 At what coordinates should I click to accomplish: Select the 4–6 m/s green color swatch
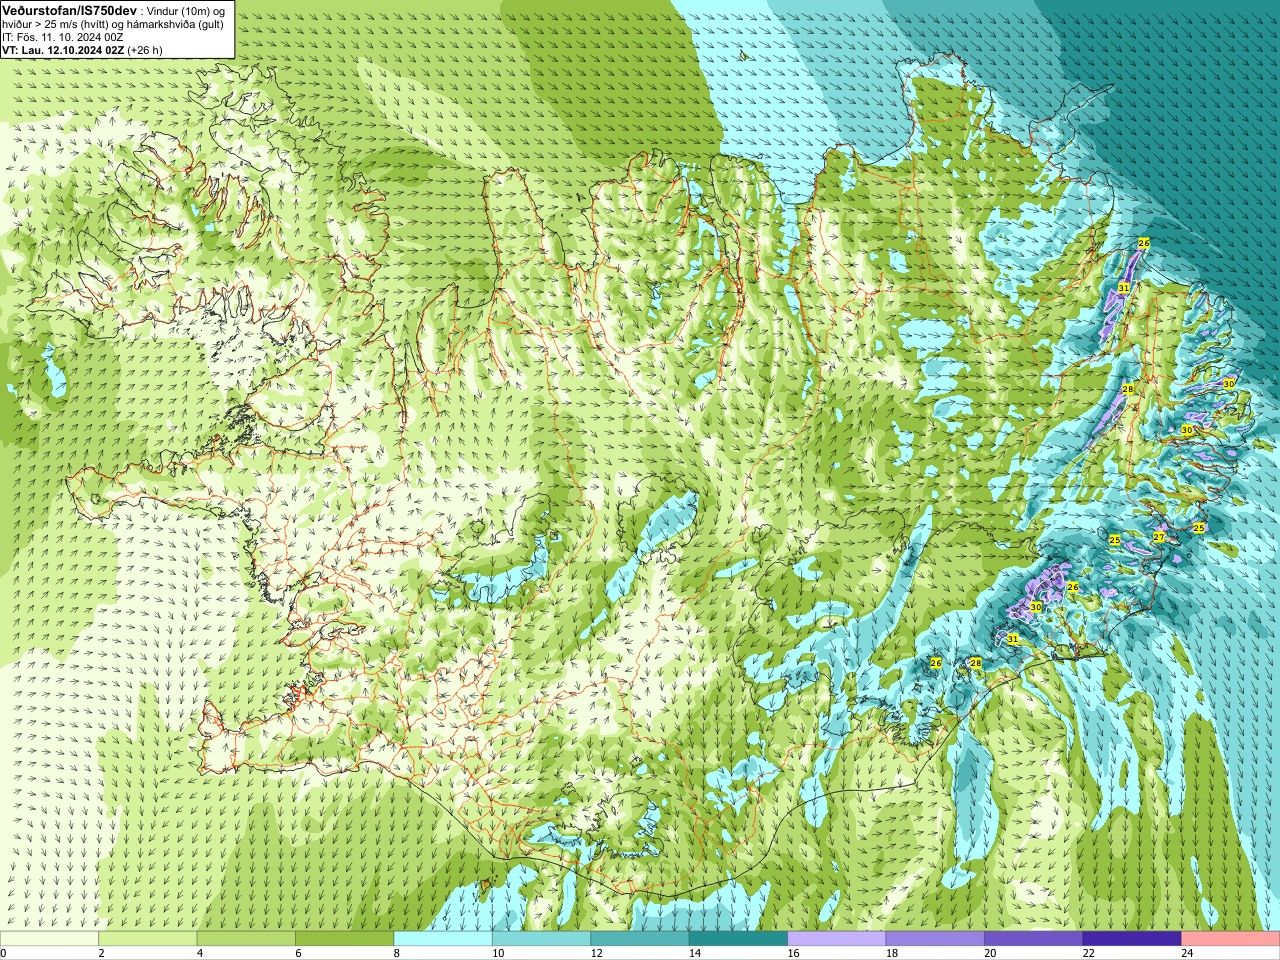tap(246, 938)
